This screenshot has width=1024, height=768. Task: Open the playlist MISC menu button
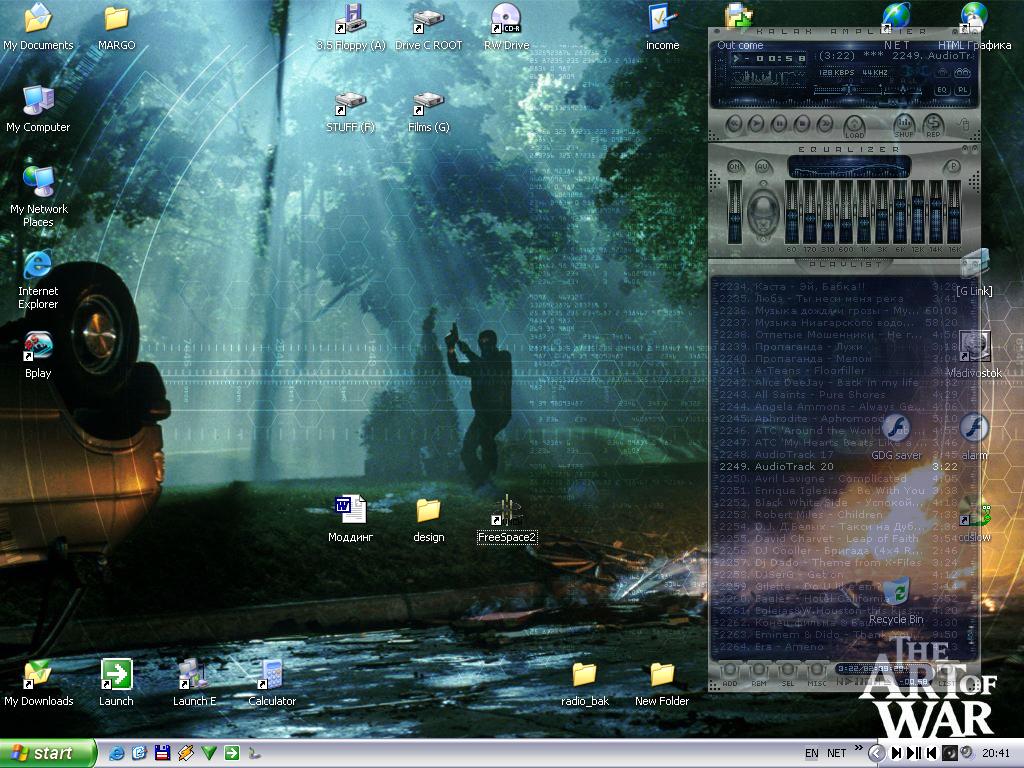tap(816, 674)
